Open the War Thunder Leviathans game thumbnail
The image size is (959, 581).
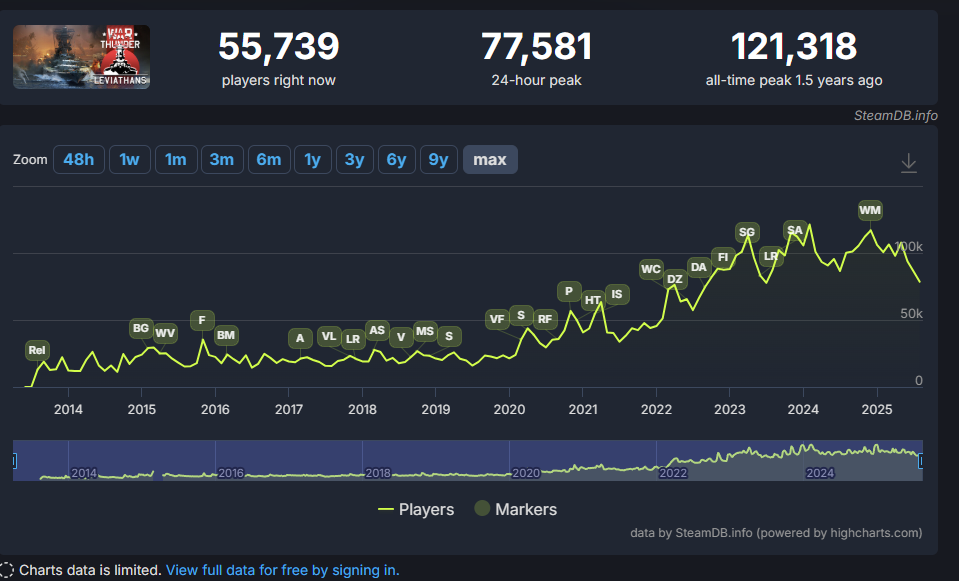pyautogui.click(x=81, y=57)
